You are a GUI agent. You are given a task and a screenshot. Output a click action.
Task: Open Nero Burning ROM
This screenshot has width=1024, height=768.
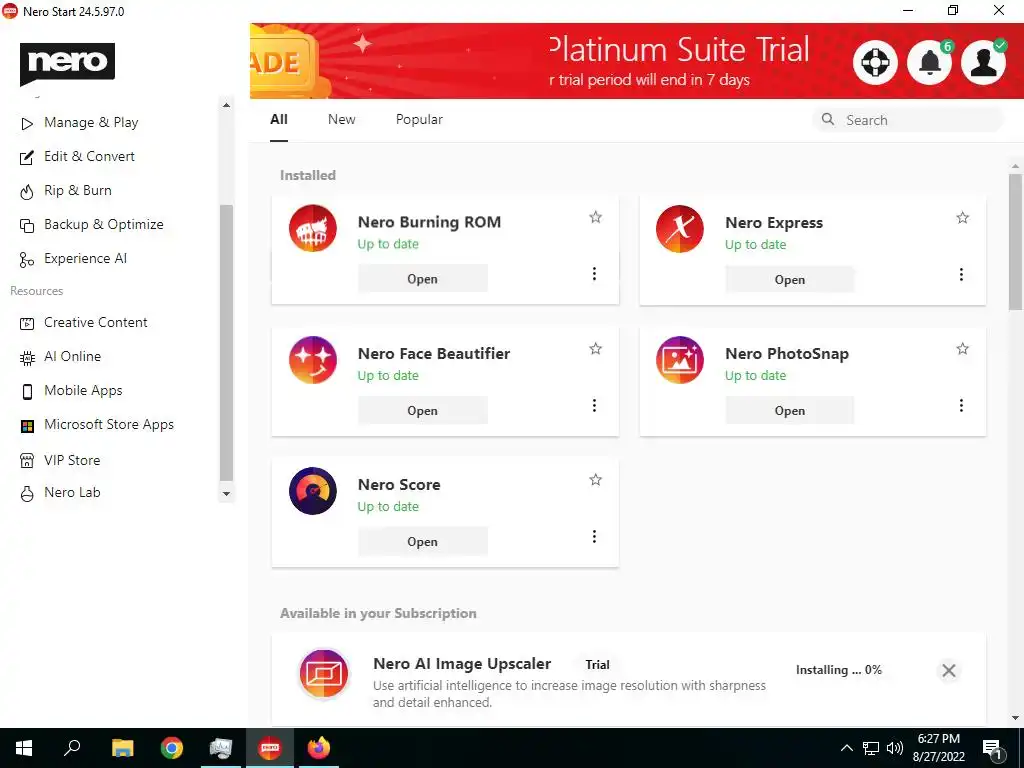pos(423,279)
